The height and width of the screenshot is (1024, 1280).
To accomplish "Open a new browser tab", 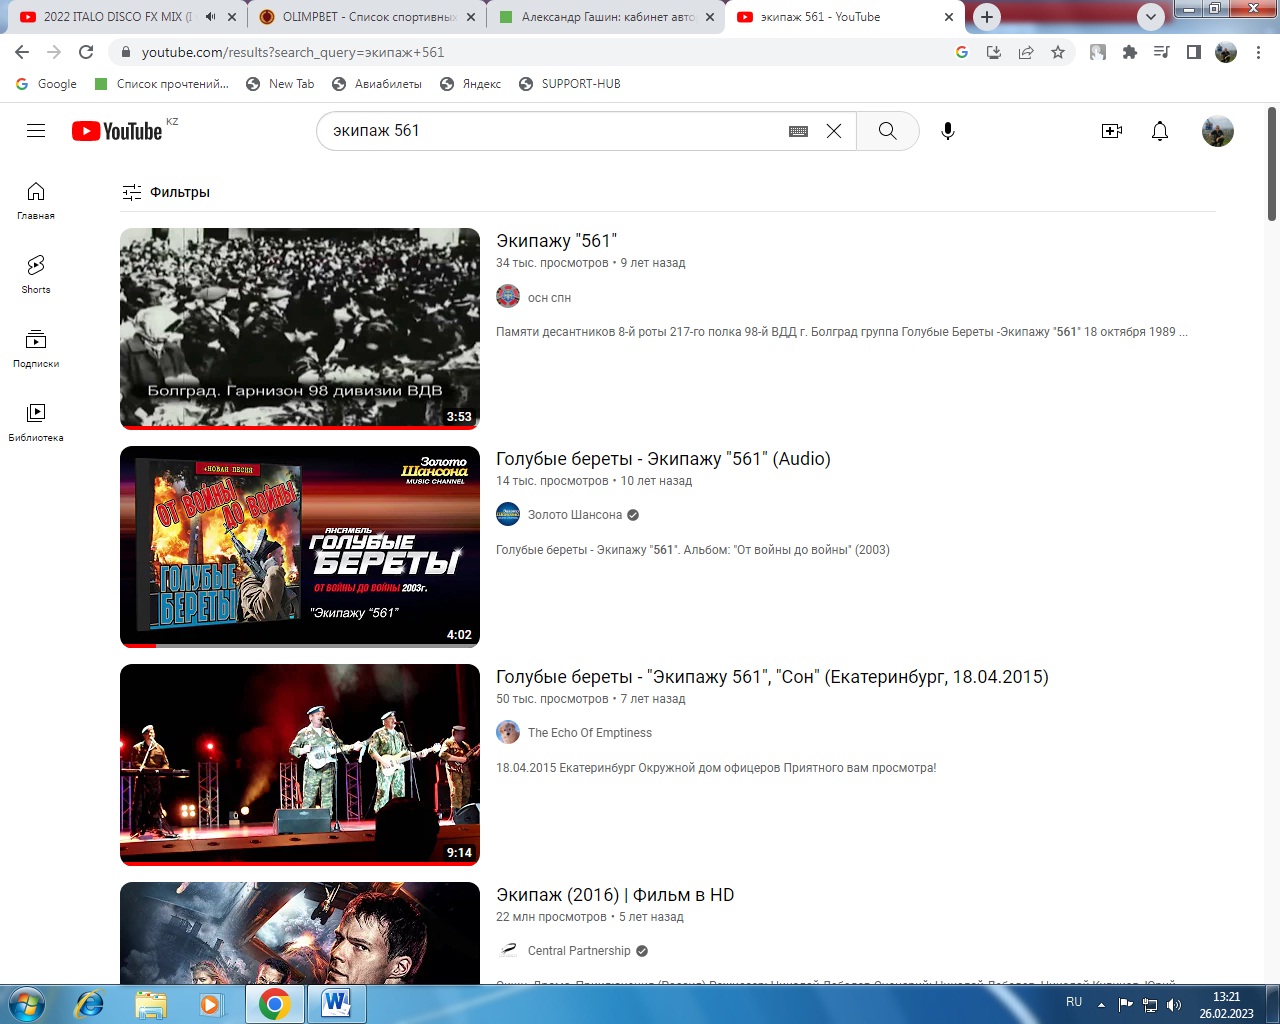I will (987, 17).
